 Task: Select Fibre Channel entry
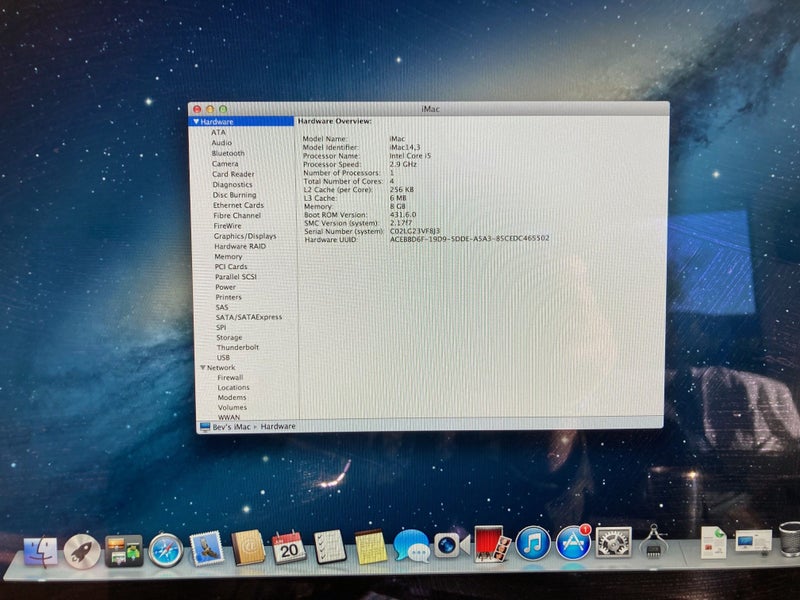point(237,215)
